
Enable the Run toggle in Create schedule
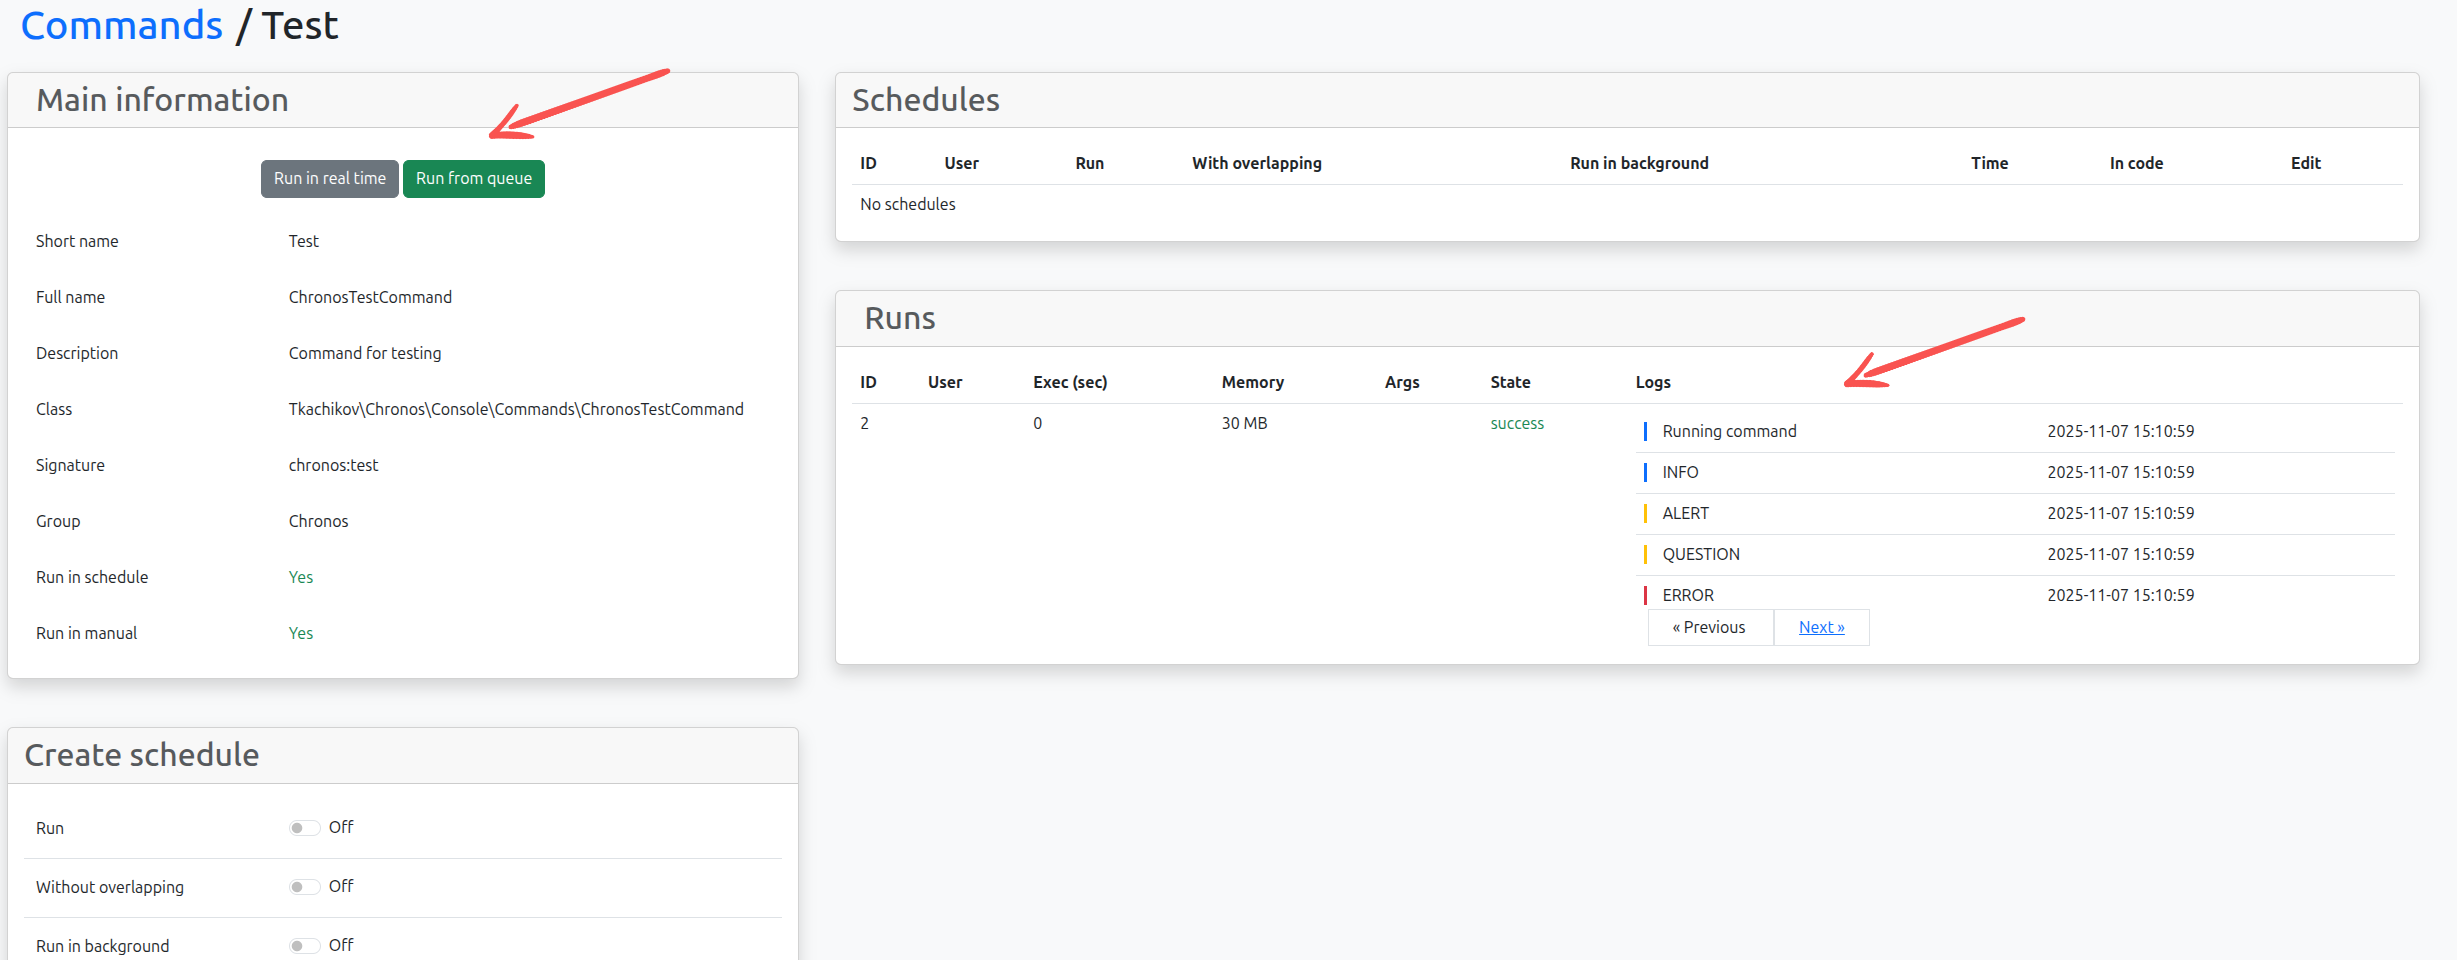pyautogui.click(x=304, y=828)
